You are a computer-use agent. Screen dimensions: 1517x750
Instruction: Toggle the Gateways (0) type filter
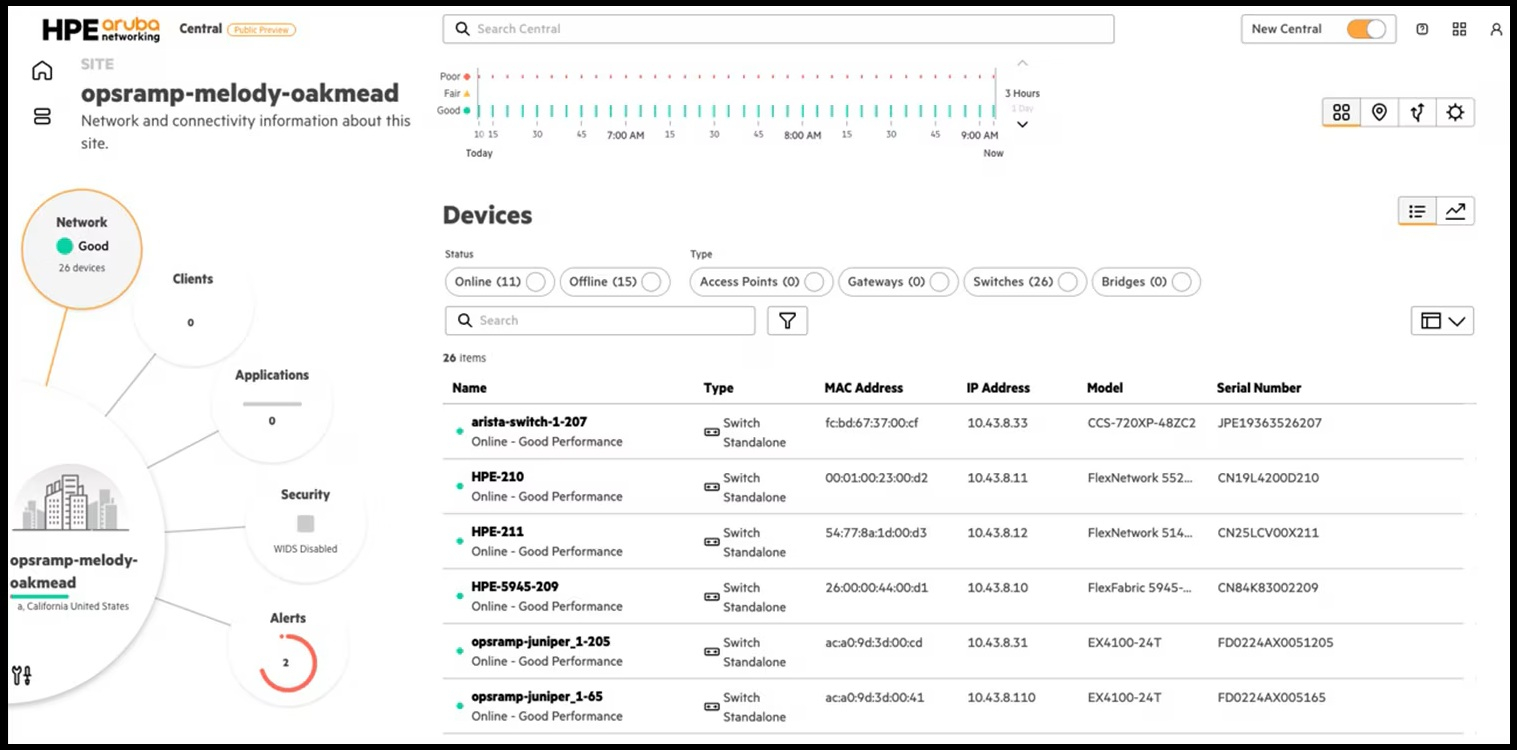(x=898, y=282)
